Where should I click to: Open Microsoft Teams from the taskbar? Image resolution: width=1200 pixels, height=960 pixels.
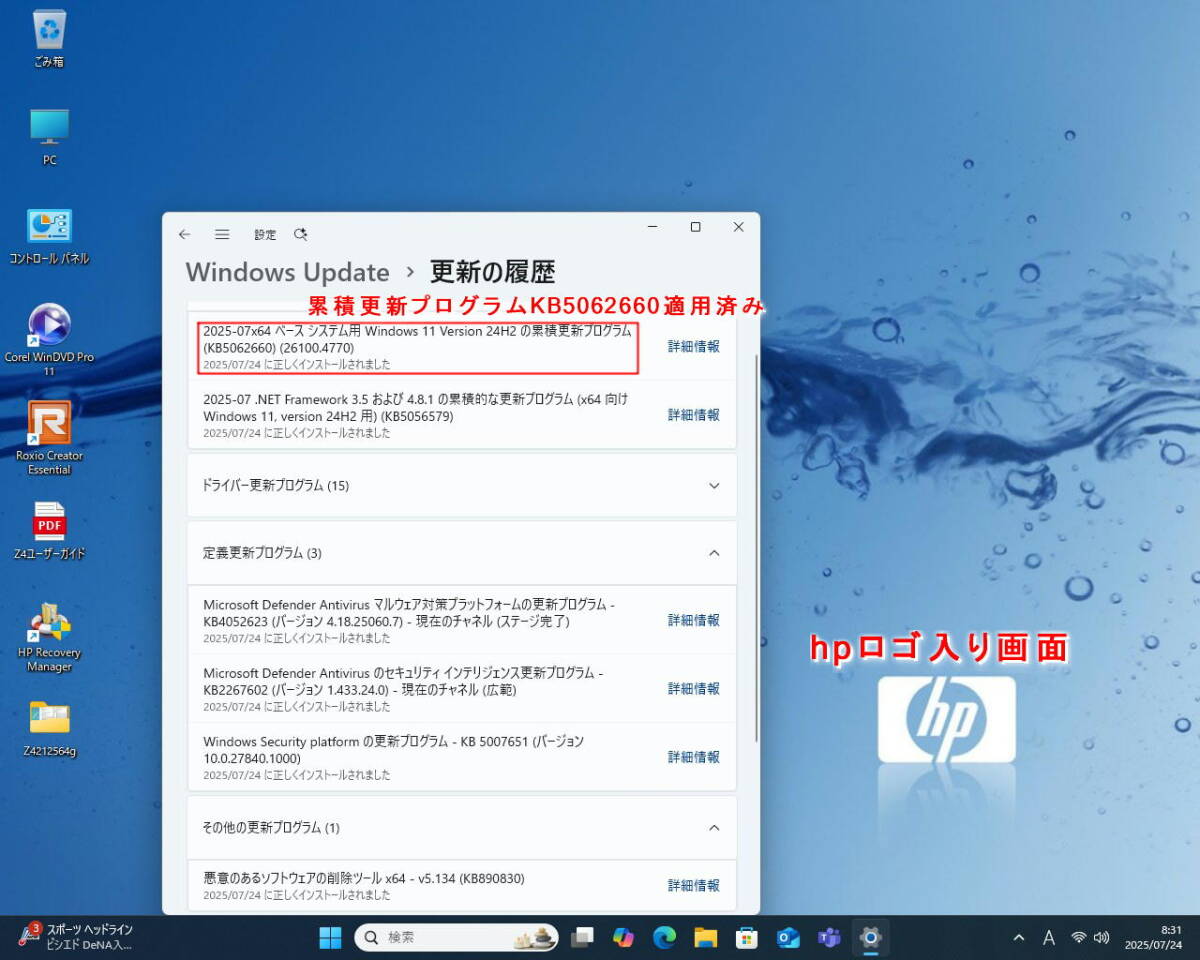pyautogui.click(x=829, y=937)
